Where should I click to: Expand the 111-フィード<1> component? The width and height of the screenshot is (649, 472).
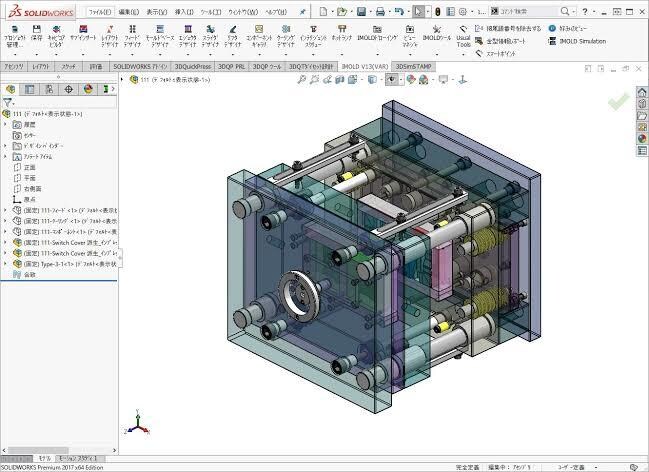pyautogui.click(x=5, y=210)
